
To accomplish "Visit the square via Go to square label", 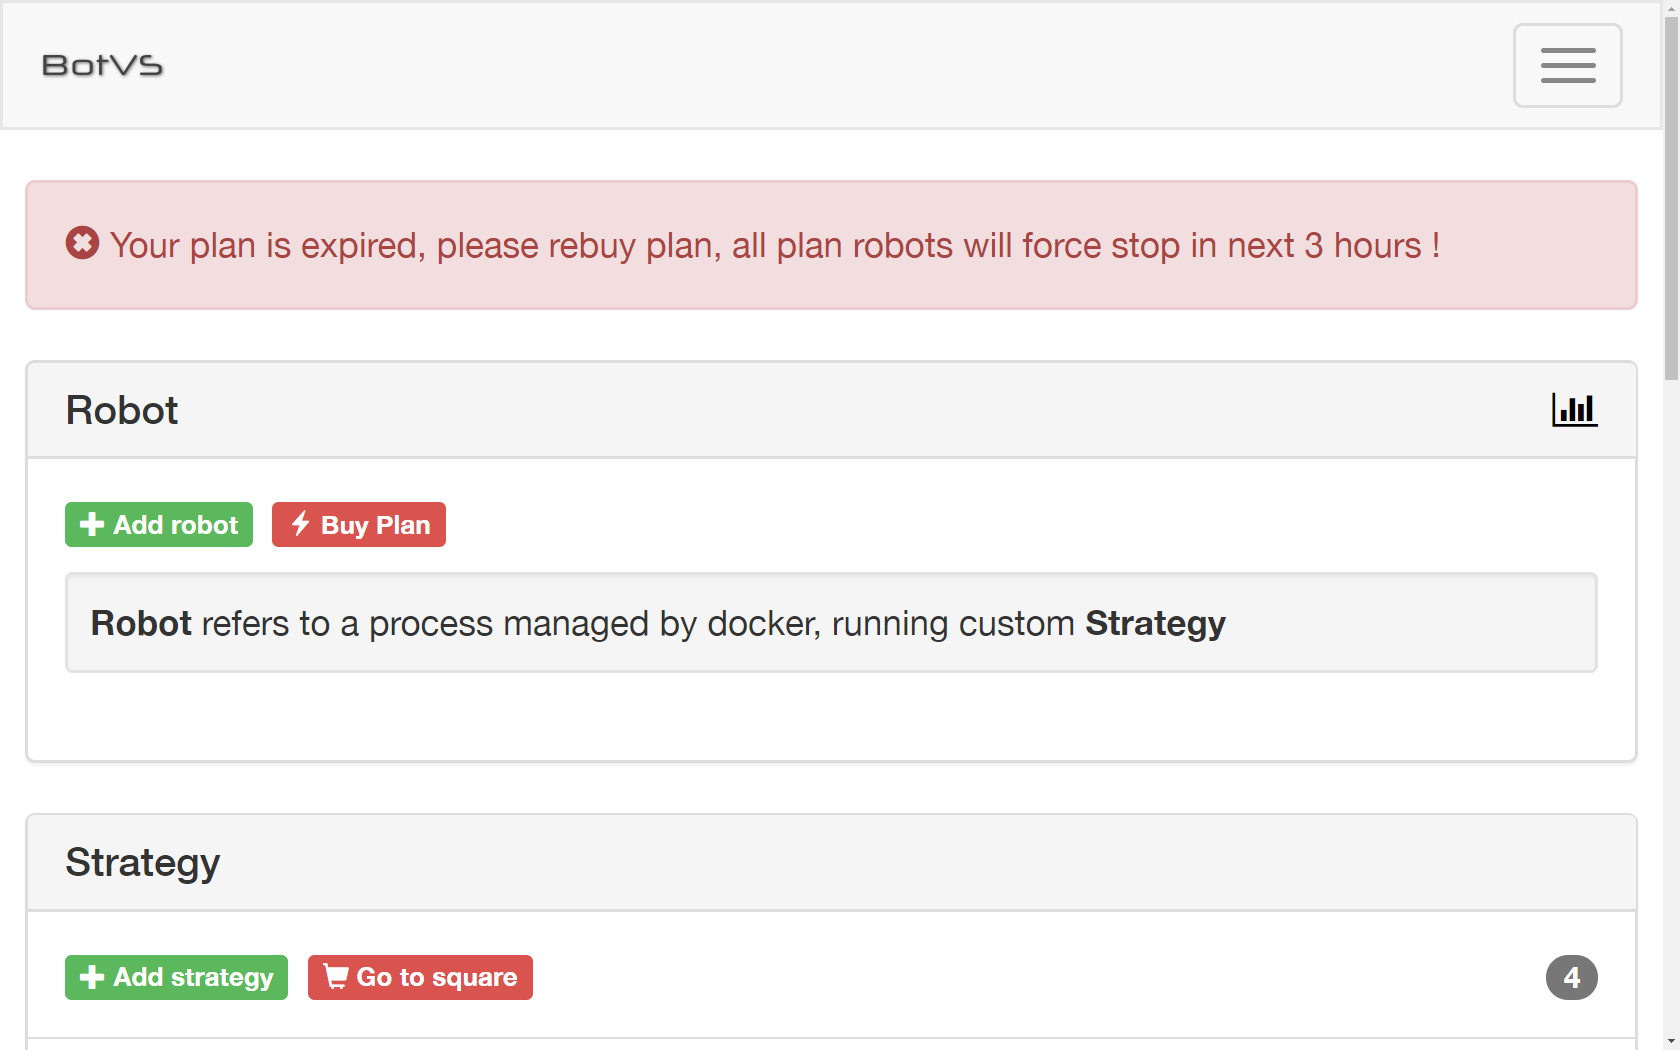I will point(437,977).
